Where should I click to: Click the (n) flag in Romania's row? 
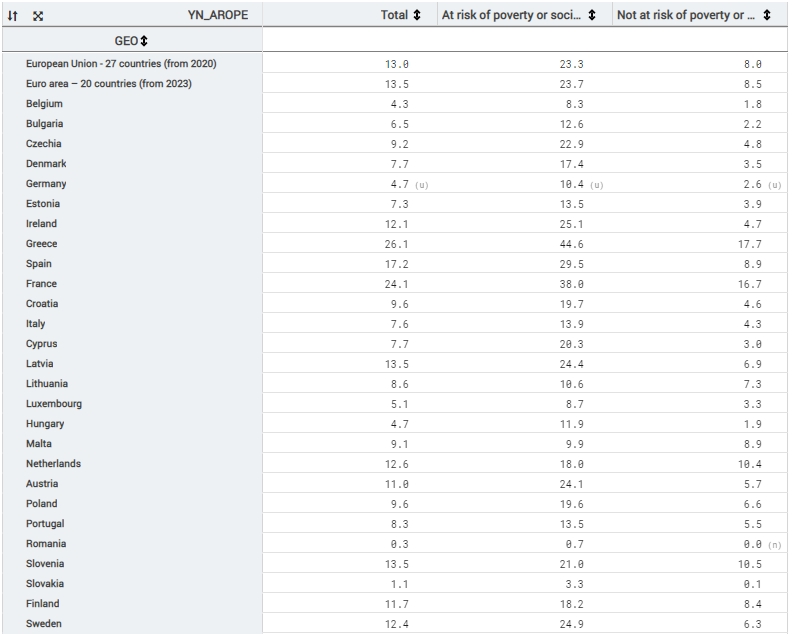(775, 545)
